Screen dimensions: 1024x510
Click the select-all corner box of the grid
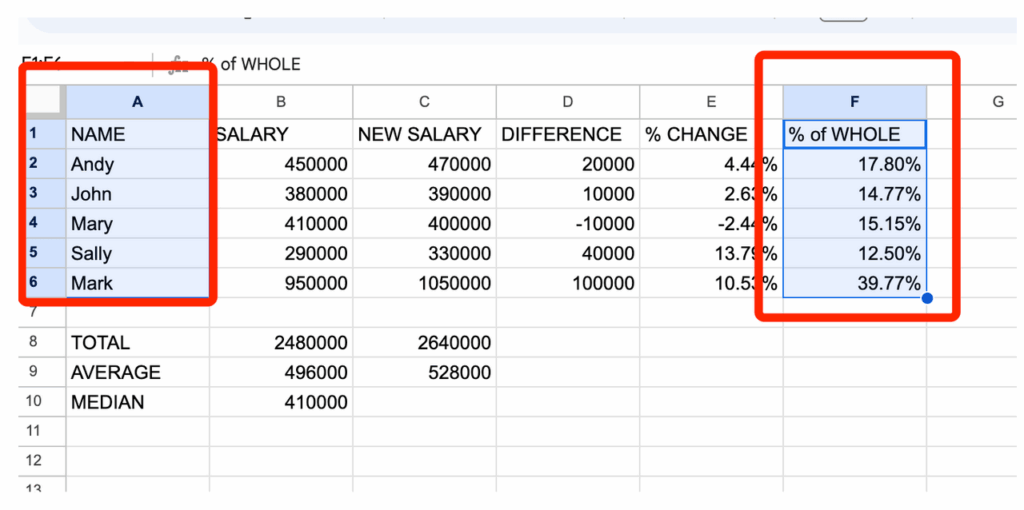tap(43, 101)
